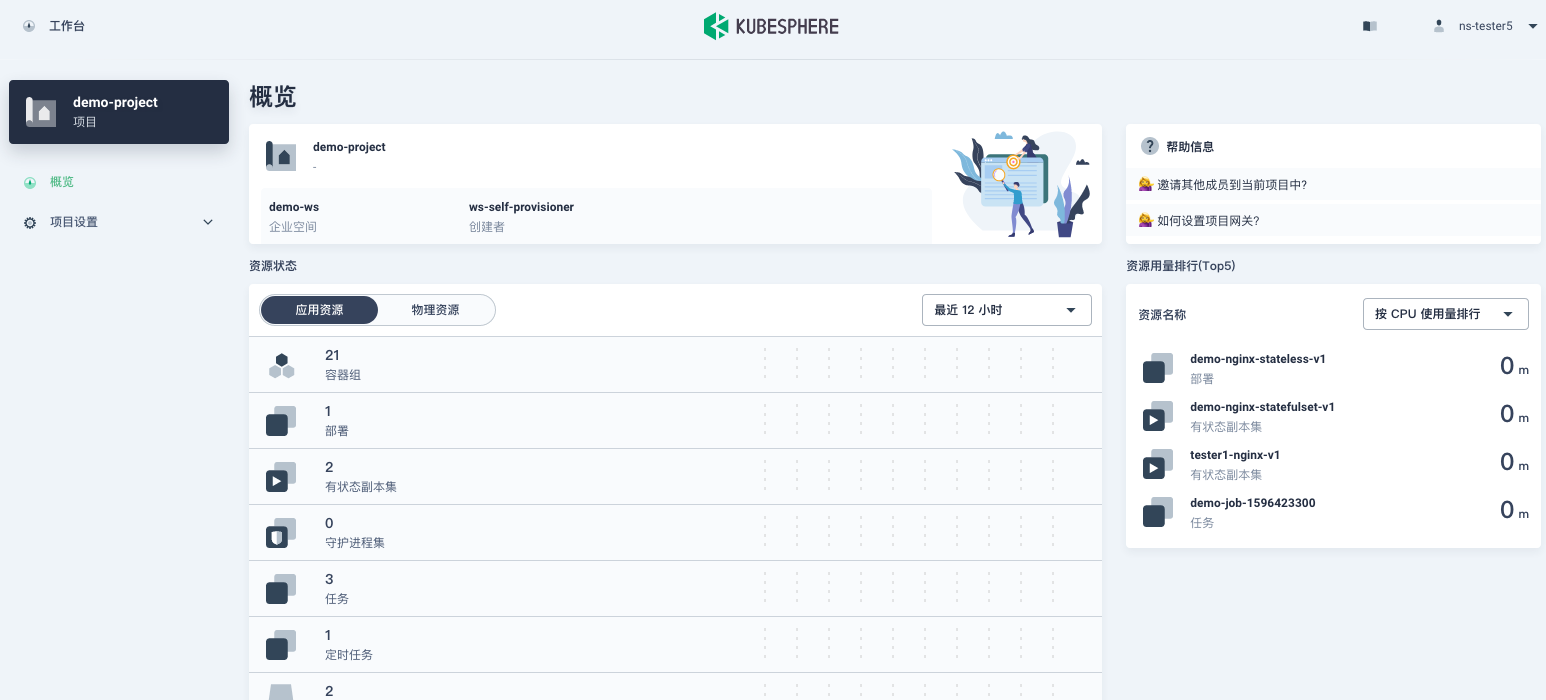Click the 项目设置 gear icon
Viewport: 1546px width, 700px height.
coord(30,222)
